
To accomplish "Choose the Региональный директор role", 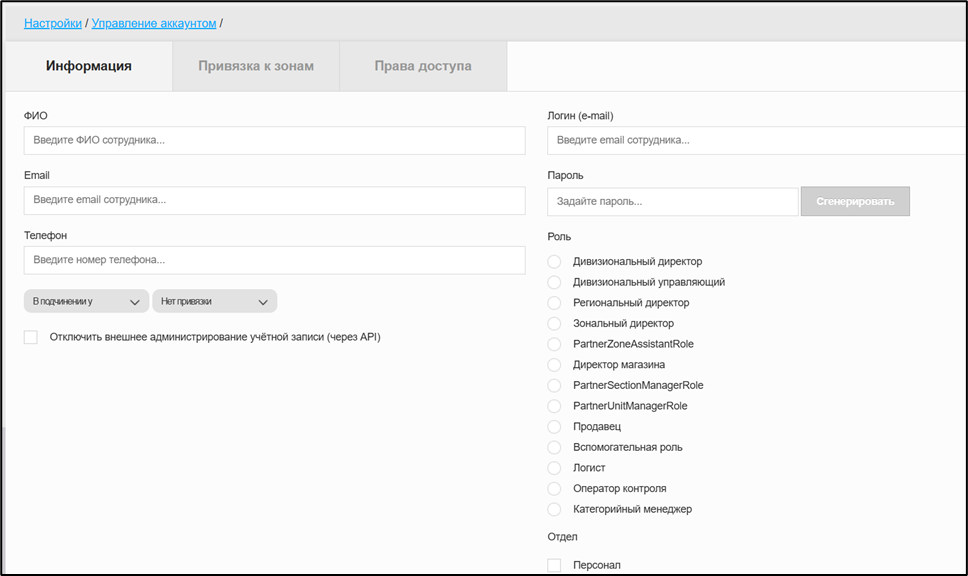I will point(555,303).
